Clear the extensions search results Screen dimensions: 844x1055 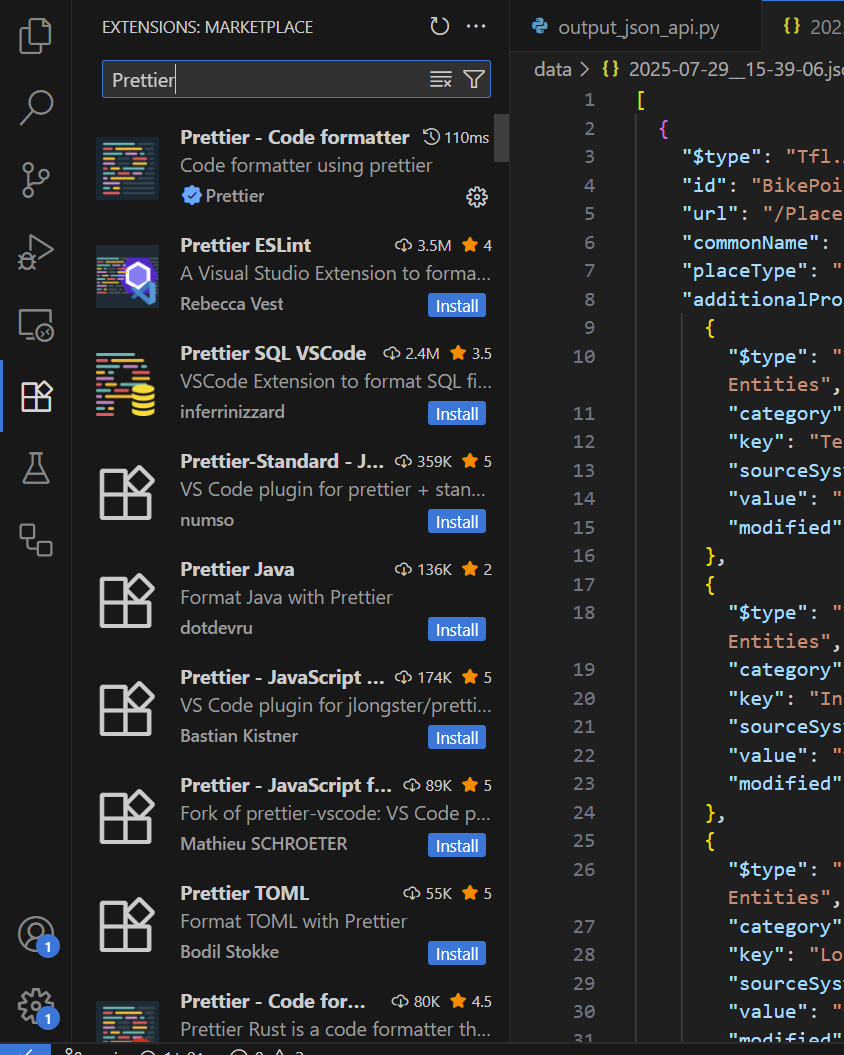(441, 79)
